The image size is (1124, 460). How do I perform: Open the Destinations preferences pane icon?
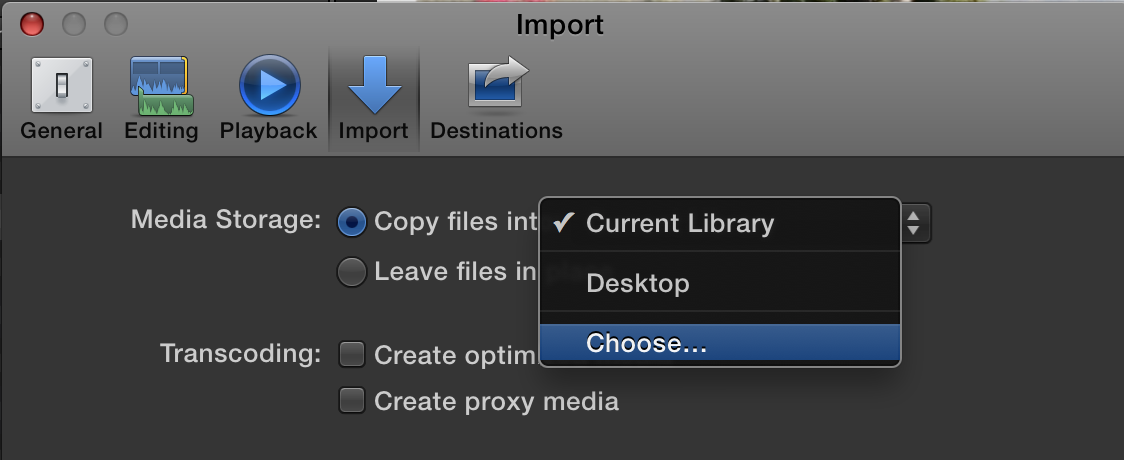click(x=497, y=82)
